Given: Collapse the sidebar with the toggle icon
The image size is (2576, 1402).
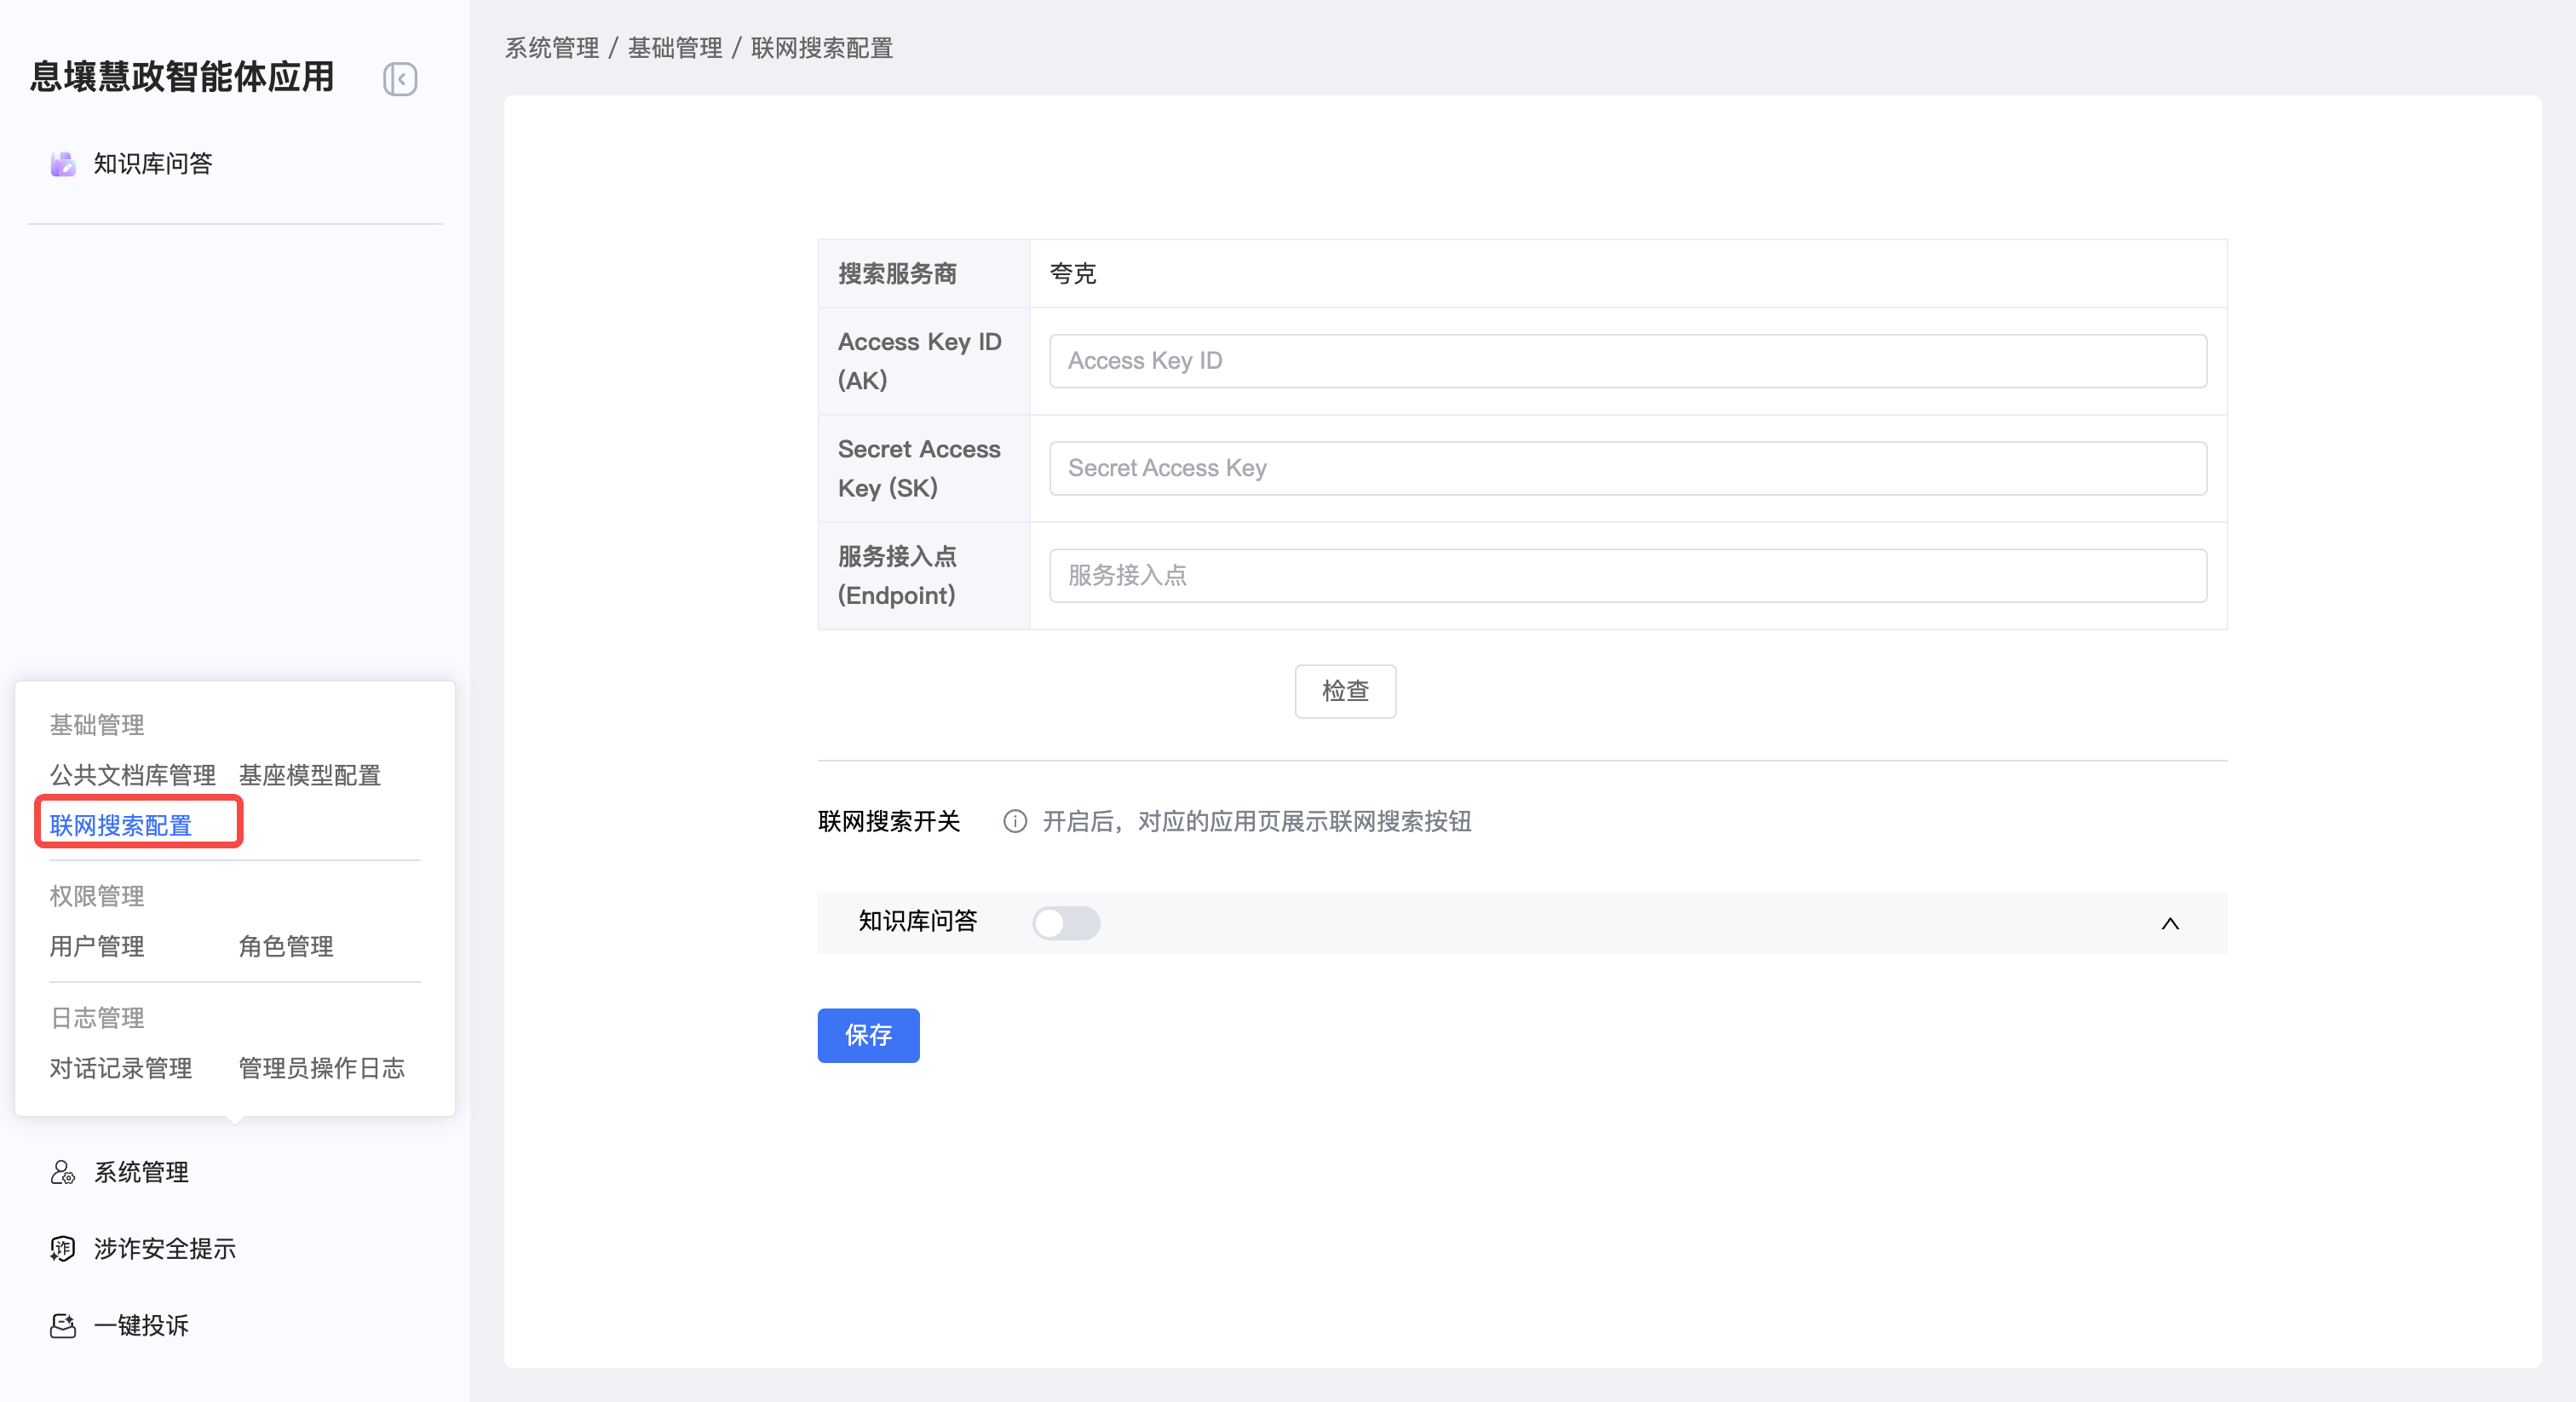Looking at the screenshot, I should (x=400, y=79).
